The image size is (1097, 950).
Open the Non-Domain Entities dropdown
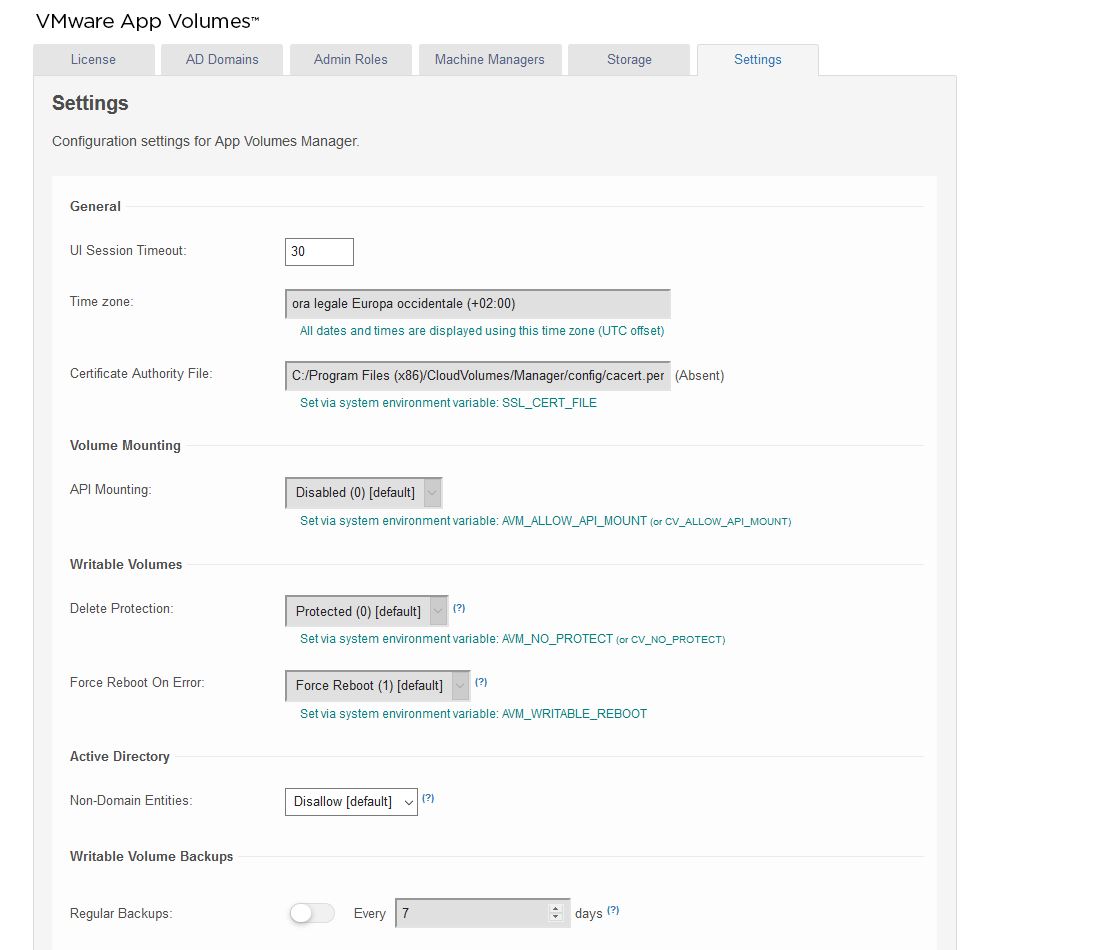[351, 802]
